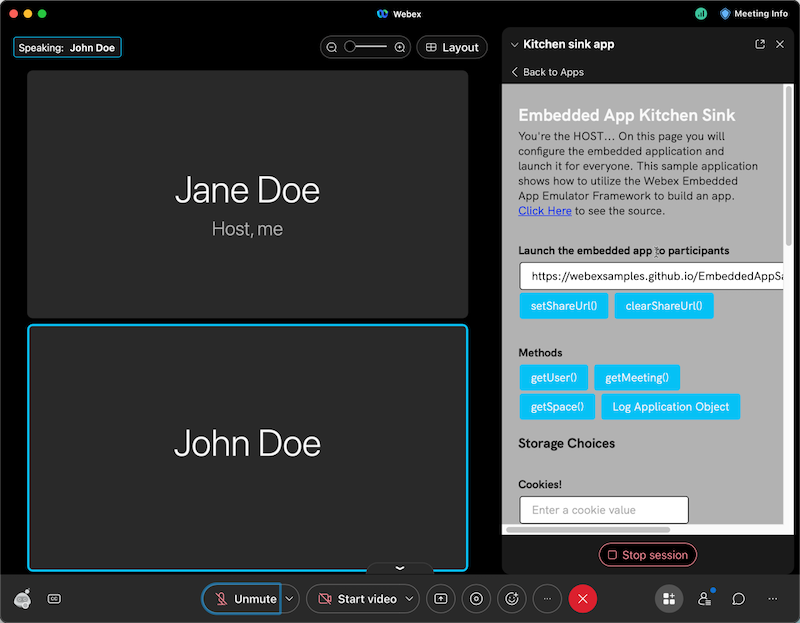The image size is (800, 623).
Task: Click the clearShareUrl() button
Action: click(x=664, y=306)
